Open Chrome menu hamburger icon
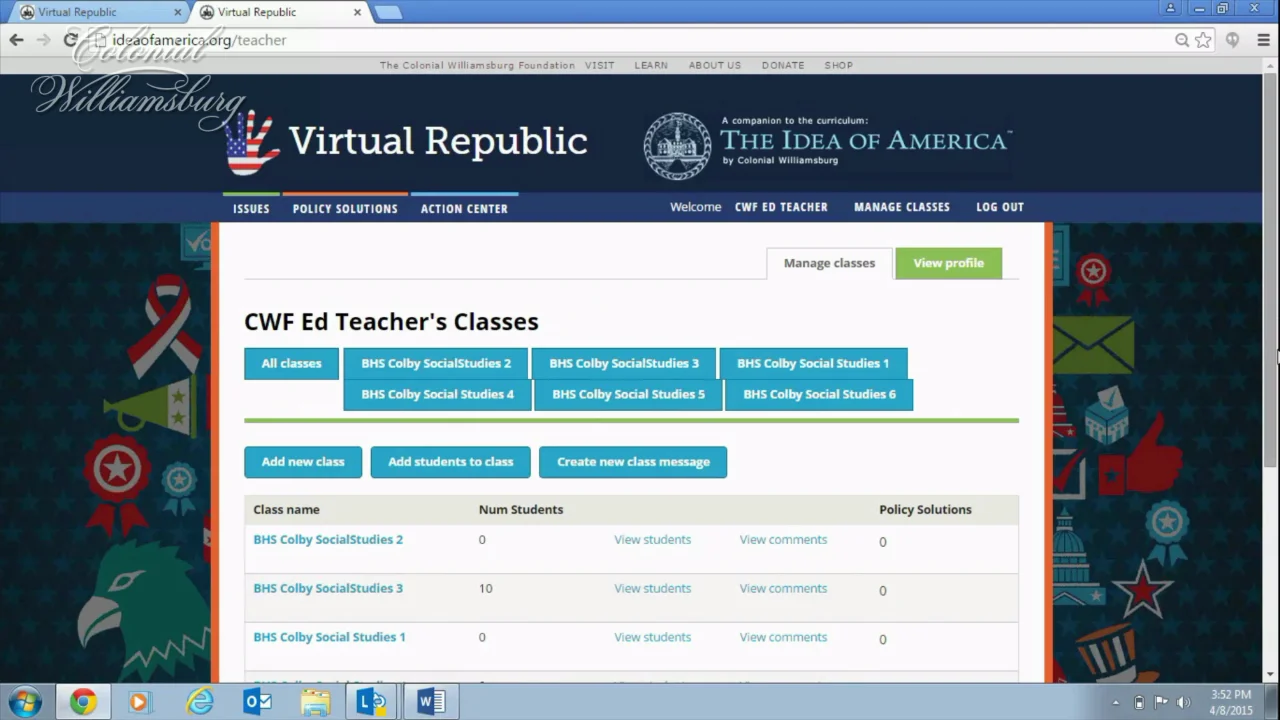This screenshot has width=1280, height=720. pyautogui.click(x=1263, y=40)
